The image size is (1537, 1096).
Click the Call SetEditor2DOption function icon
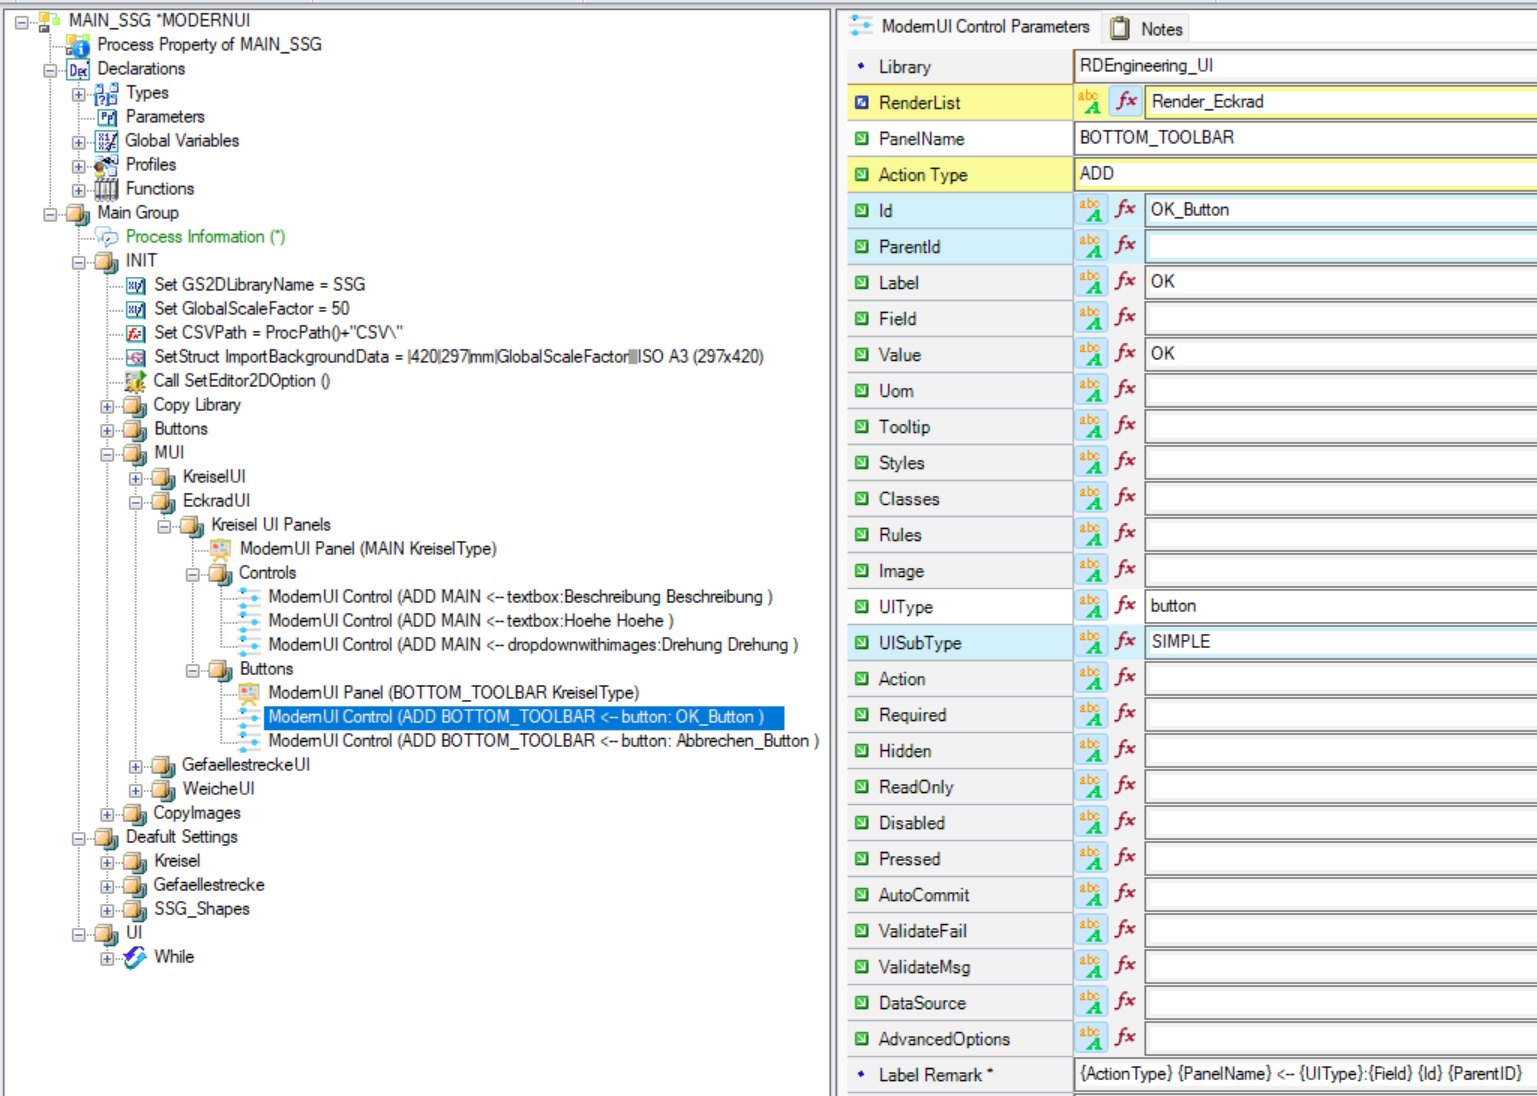click(x=135, y=381)
